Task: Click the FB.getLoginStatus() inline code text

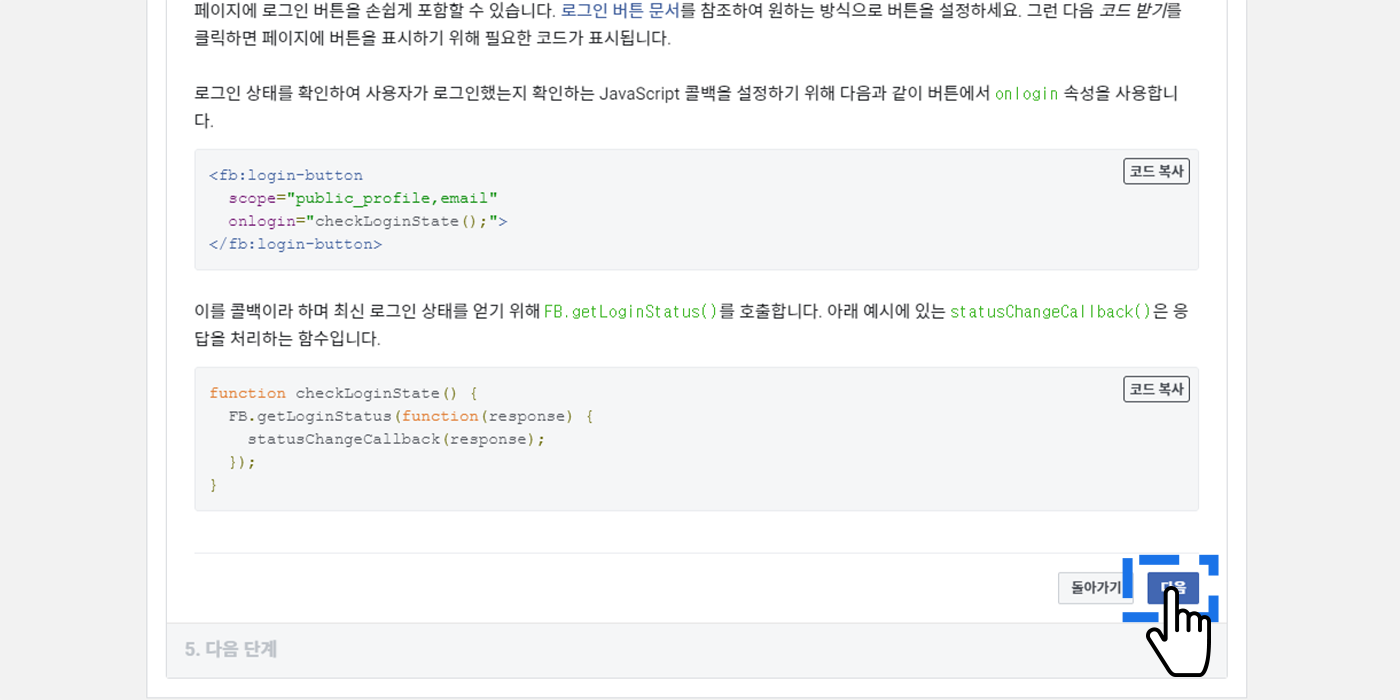Action: click(x=631, y=311)
